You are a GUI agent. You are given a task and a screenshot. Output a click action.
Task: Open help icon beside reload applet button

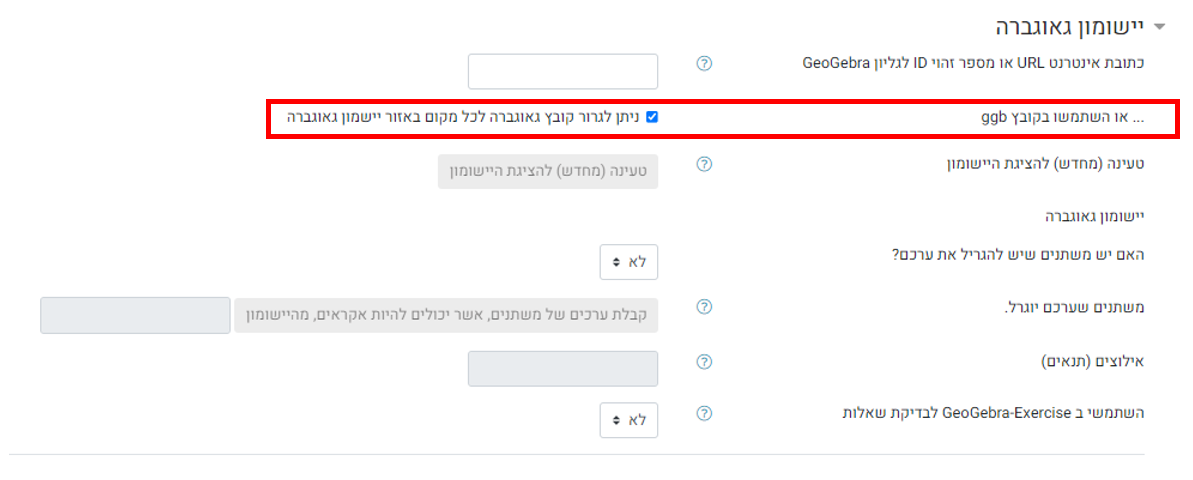705,164
